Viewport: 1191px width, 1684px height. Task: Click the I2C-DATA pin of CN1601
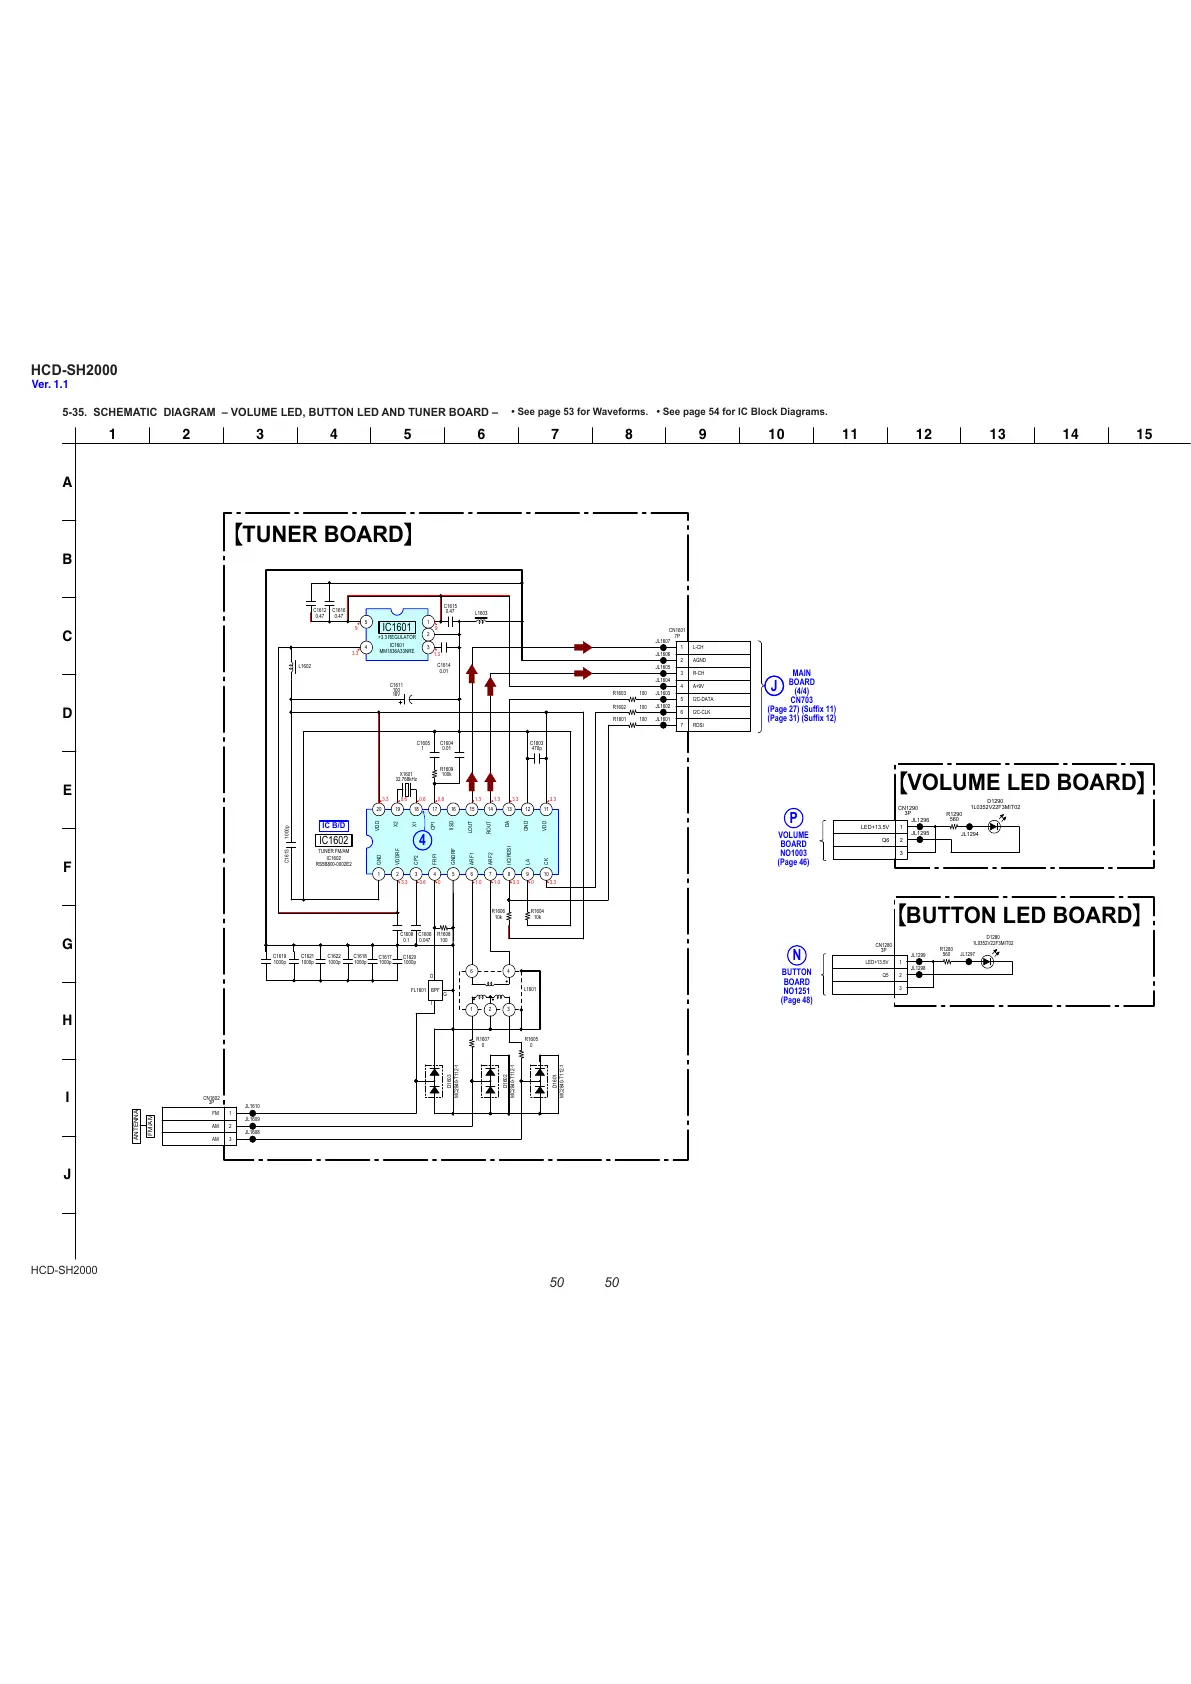[x=714, y=699]
